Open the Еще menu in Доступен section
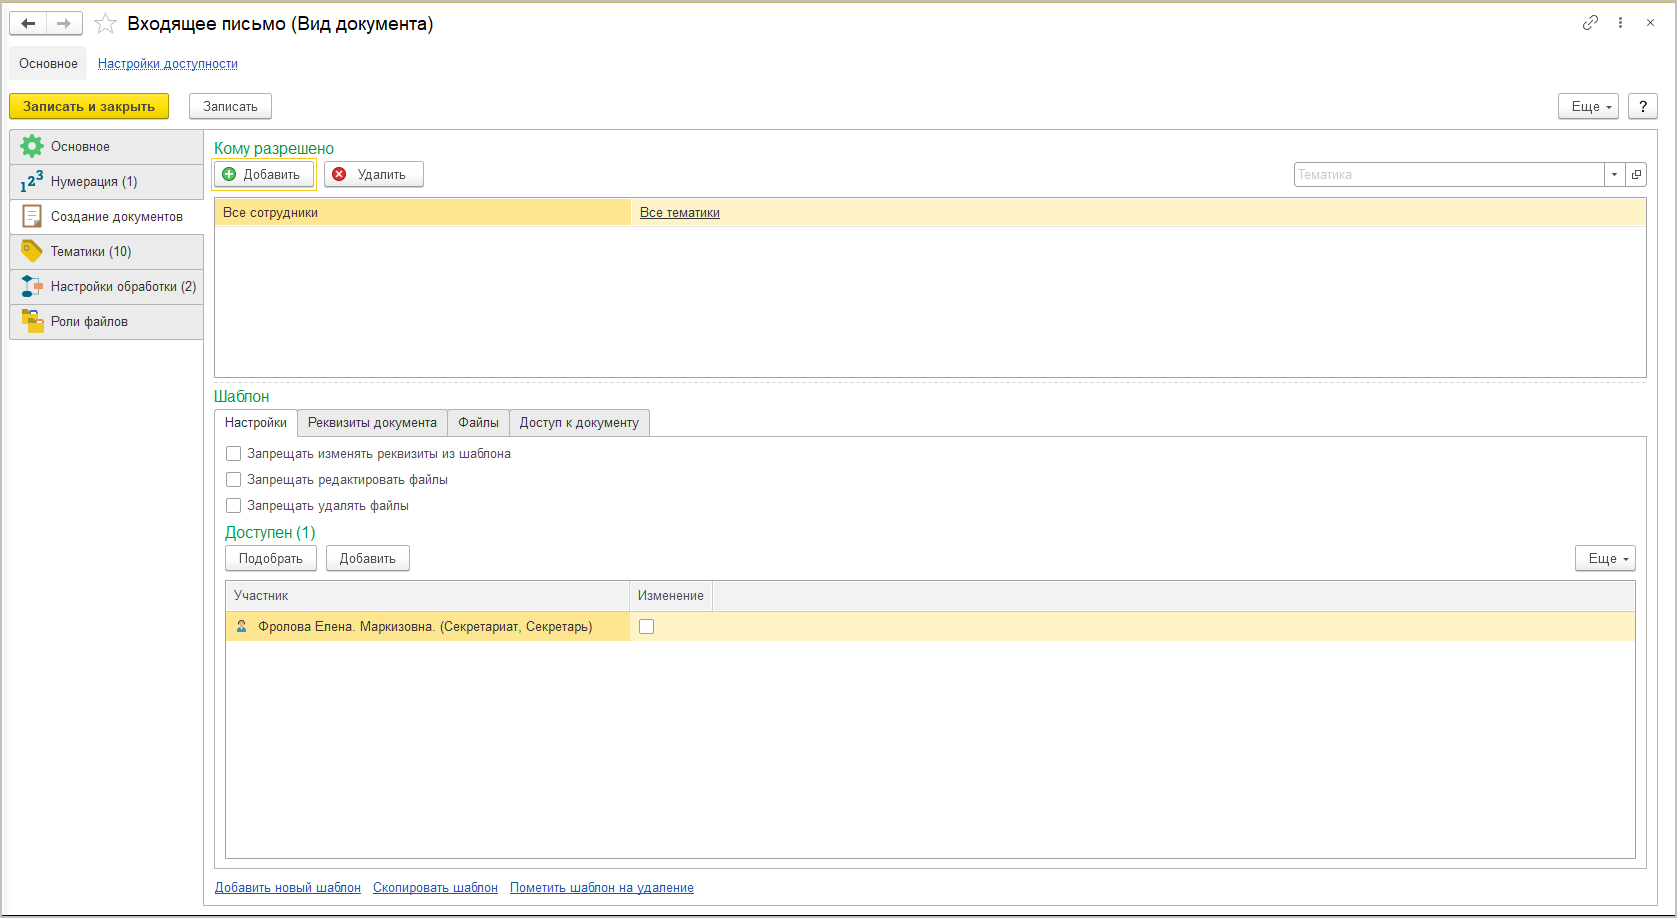 point(1605,559)
